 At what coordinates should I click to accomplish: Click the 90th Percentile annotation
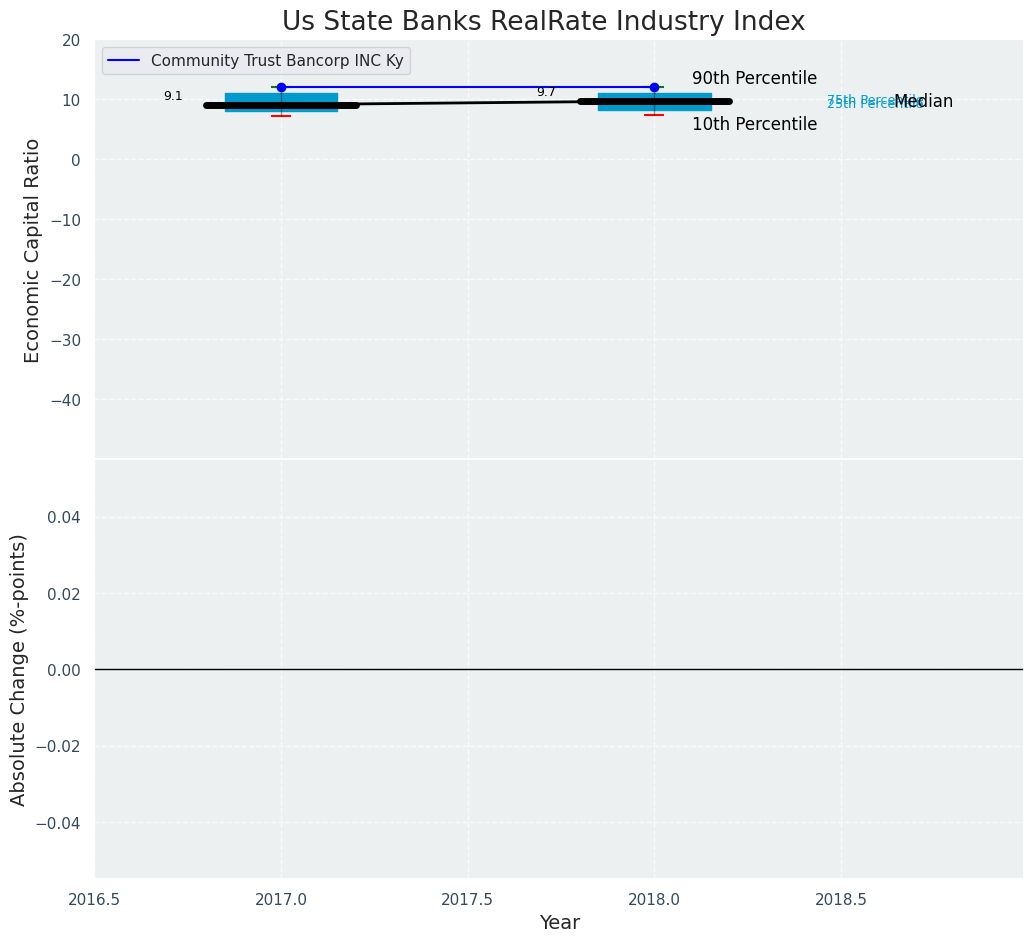(754, 78)
